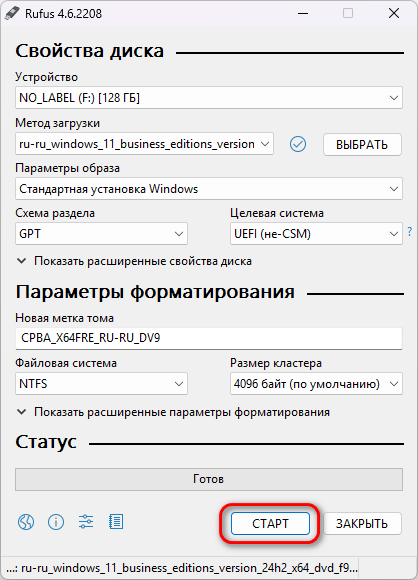Screen dimensions: 418x580
Task: Open the Размер кластера dropdown
Action: 316,384
